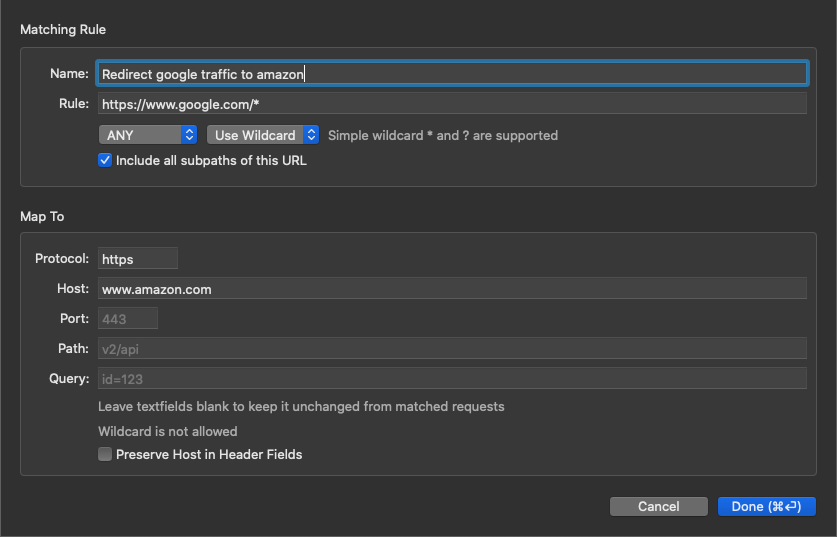Click the Host field showing www.amazon.com
The height and width of the screenshot is (537, 837).
point(452,288)
